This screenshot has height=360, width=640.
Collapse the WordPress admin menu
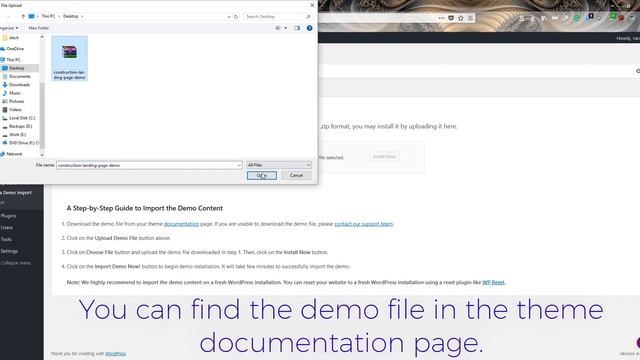coord(16,263)
